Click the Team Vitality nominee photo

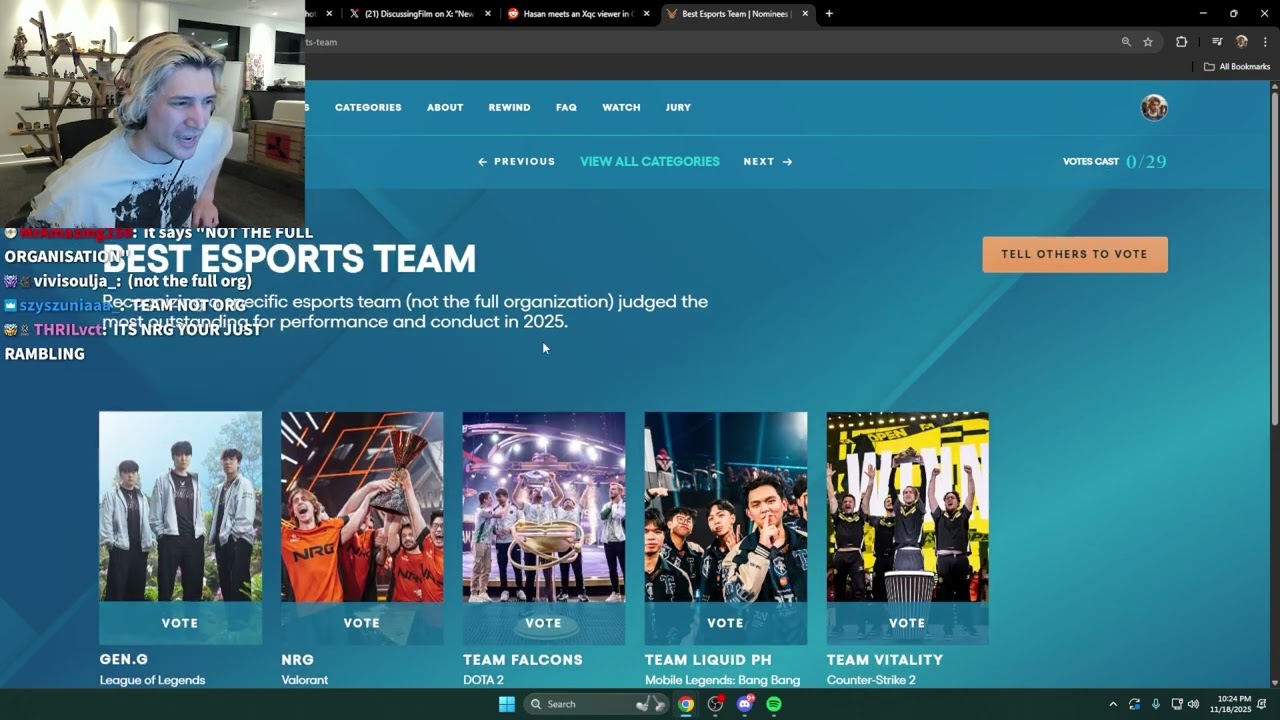coord(908,507)
